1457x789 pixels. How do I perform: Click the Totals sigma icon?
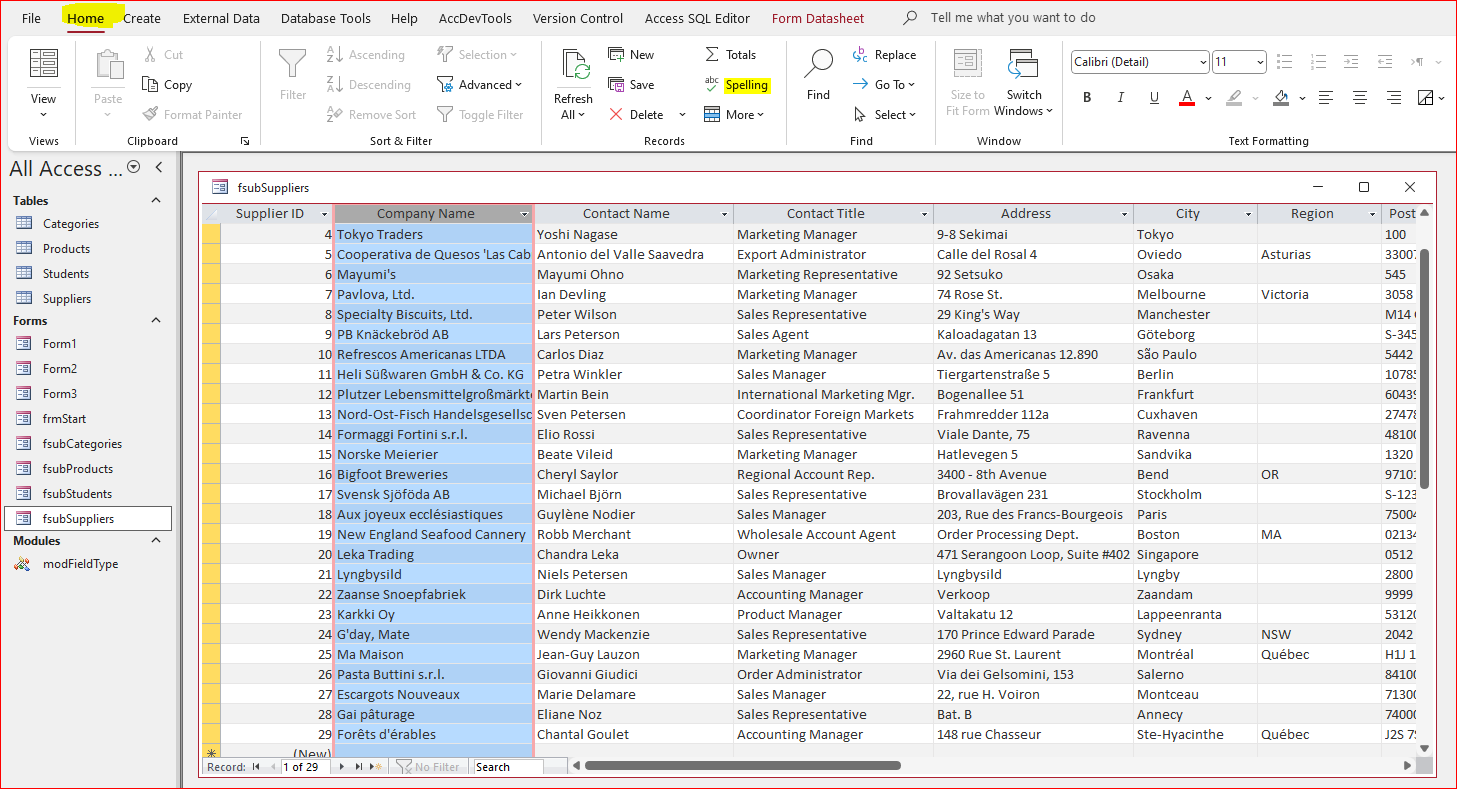(712, 54)
